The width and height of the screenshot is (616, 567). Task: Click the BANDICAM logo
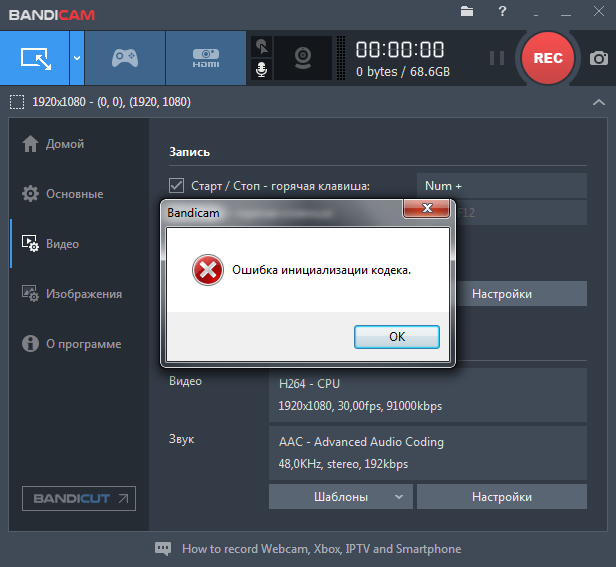[52, 15]
